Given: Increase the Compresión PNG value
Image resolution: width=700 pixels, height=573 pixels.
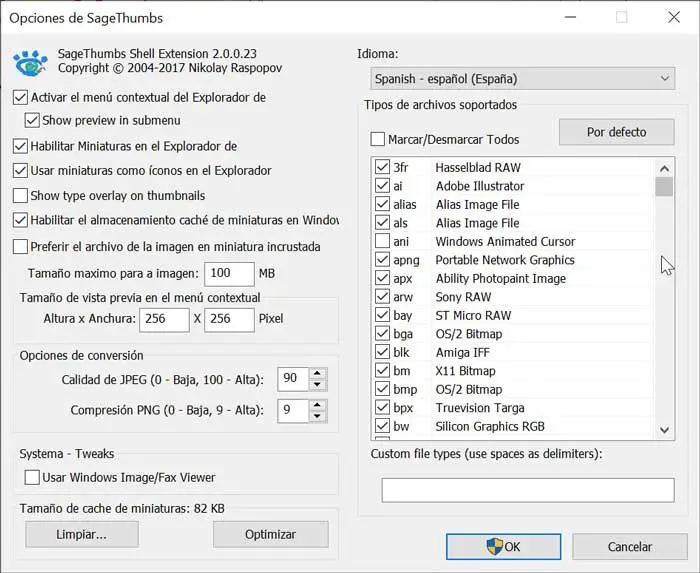Looking at the screenshot, I should (317, 405).
